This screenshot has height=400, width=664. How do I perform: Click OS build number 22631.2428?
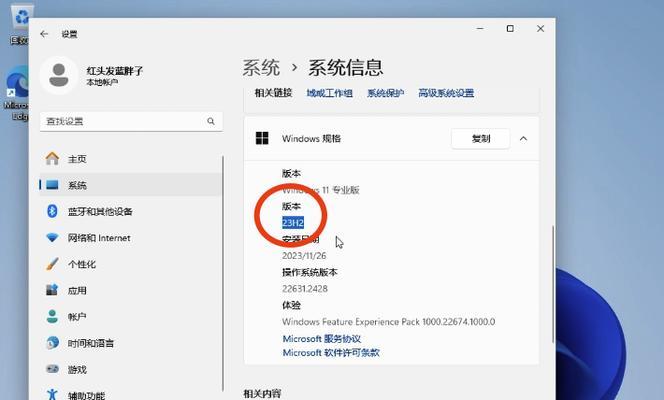click(305, 289)
